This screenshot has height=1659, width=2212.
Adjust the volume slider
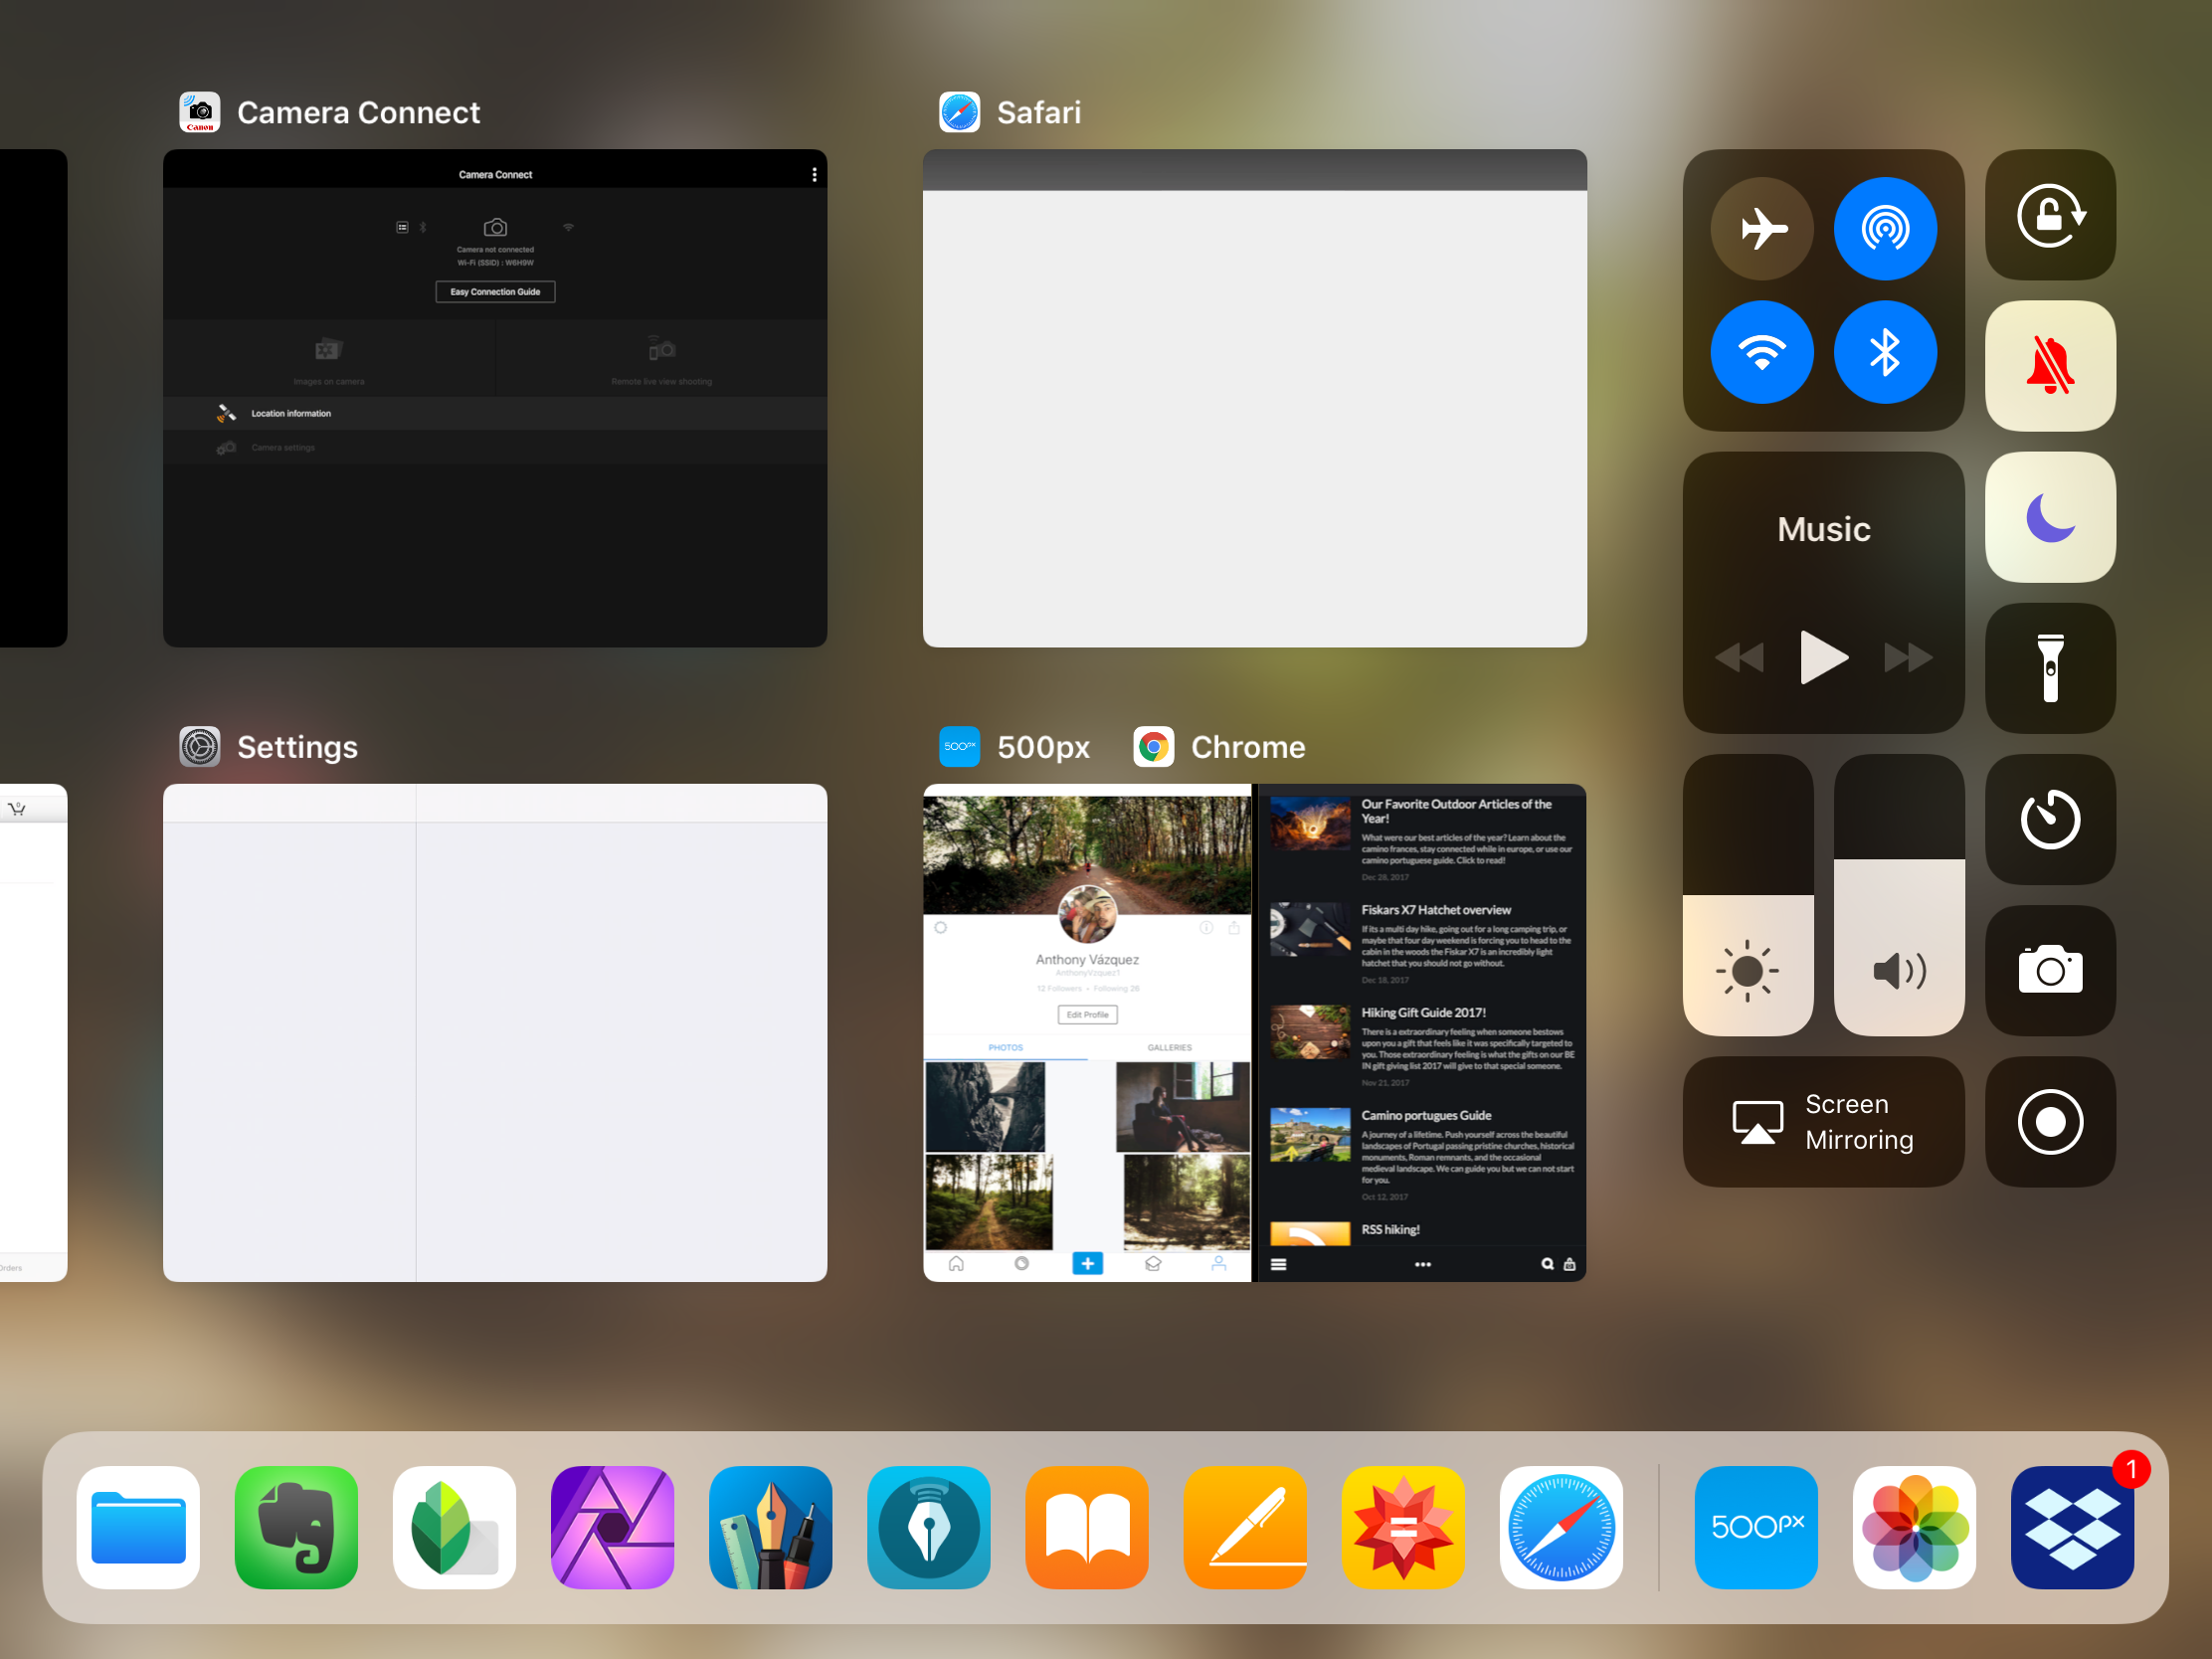pos(1899,895)
